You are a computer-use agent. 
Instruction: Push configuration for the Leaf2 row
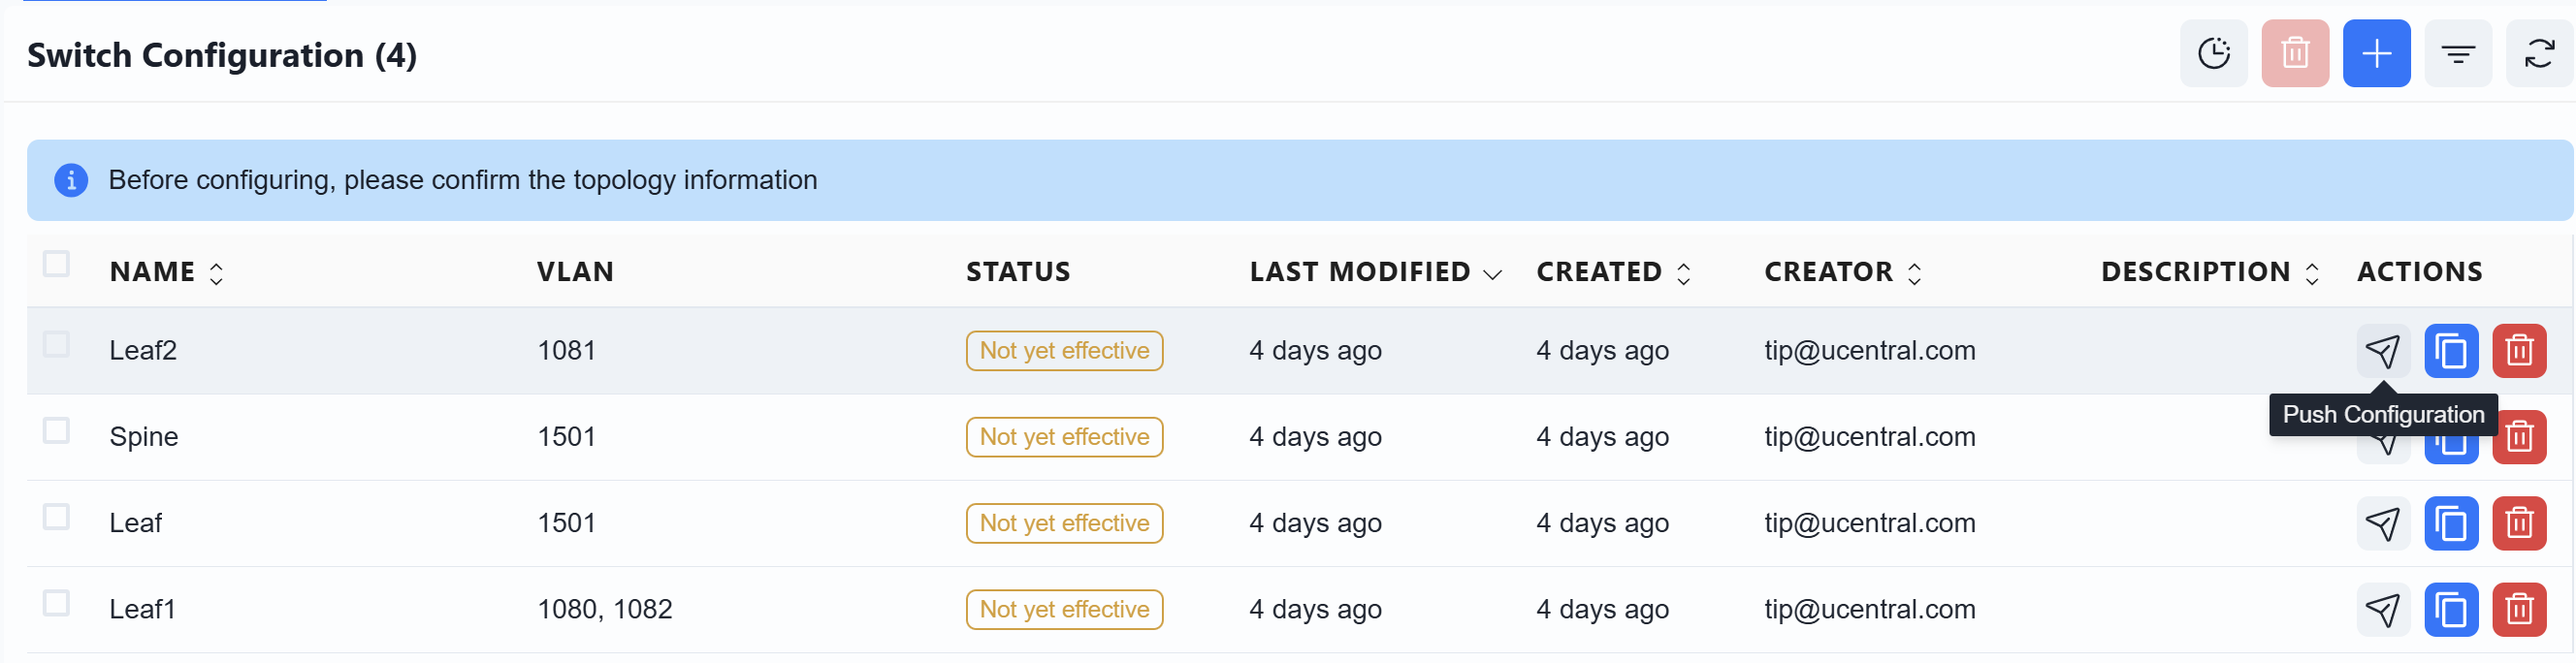2383,351
